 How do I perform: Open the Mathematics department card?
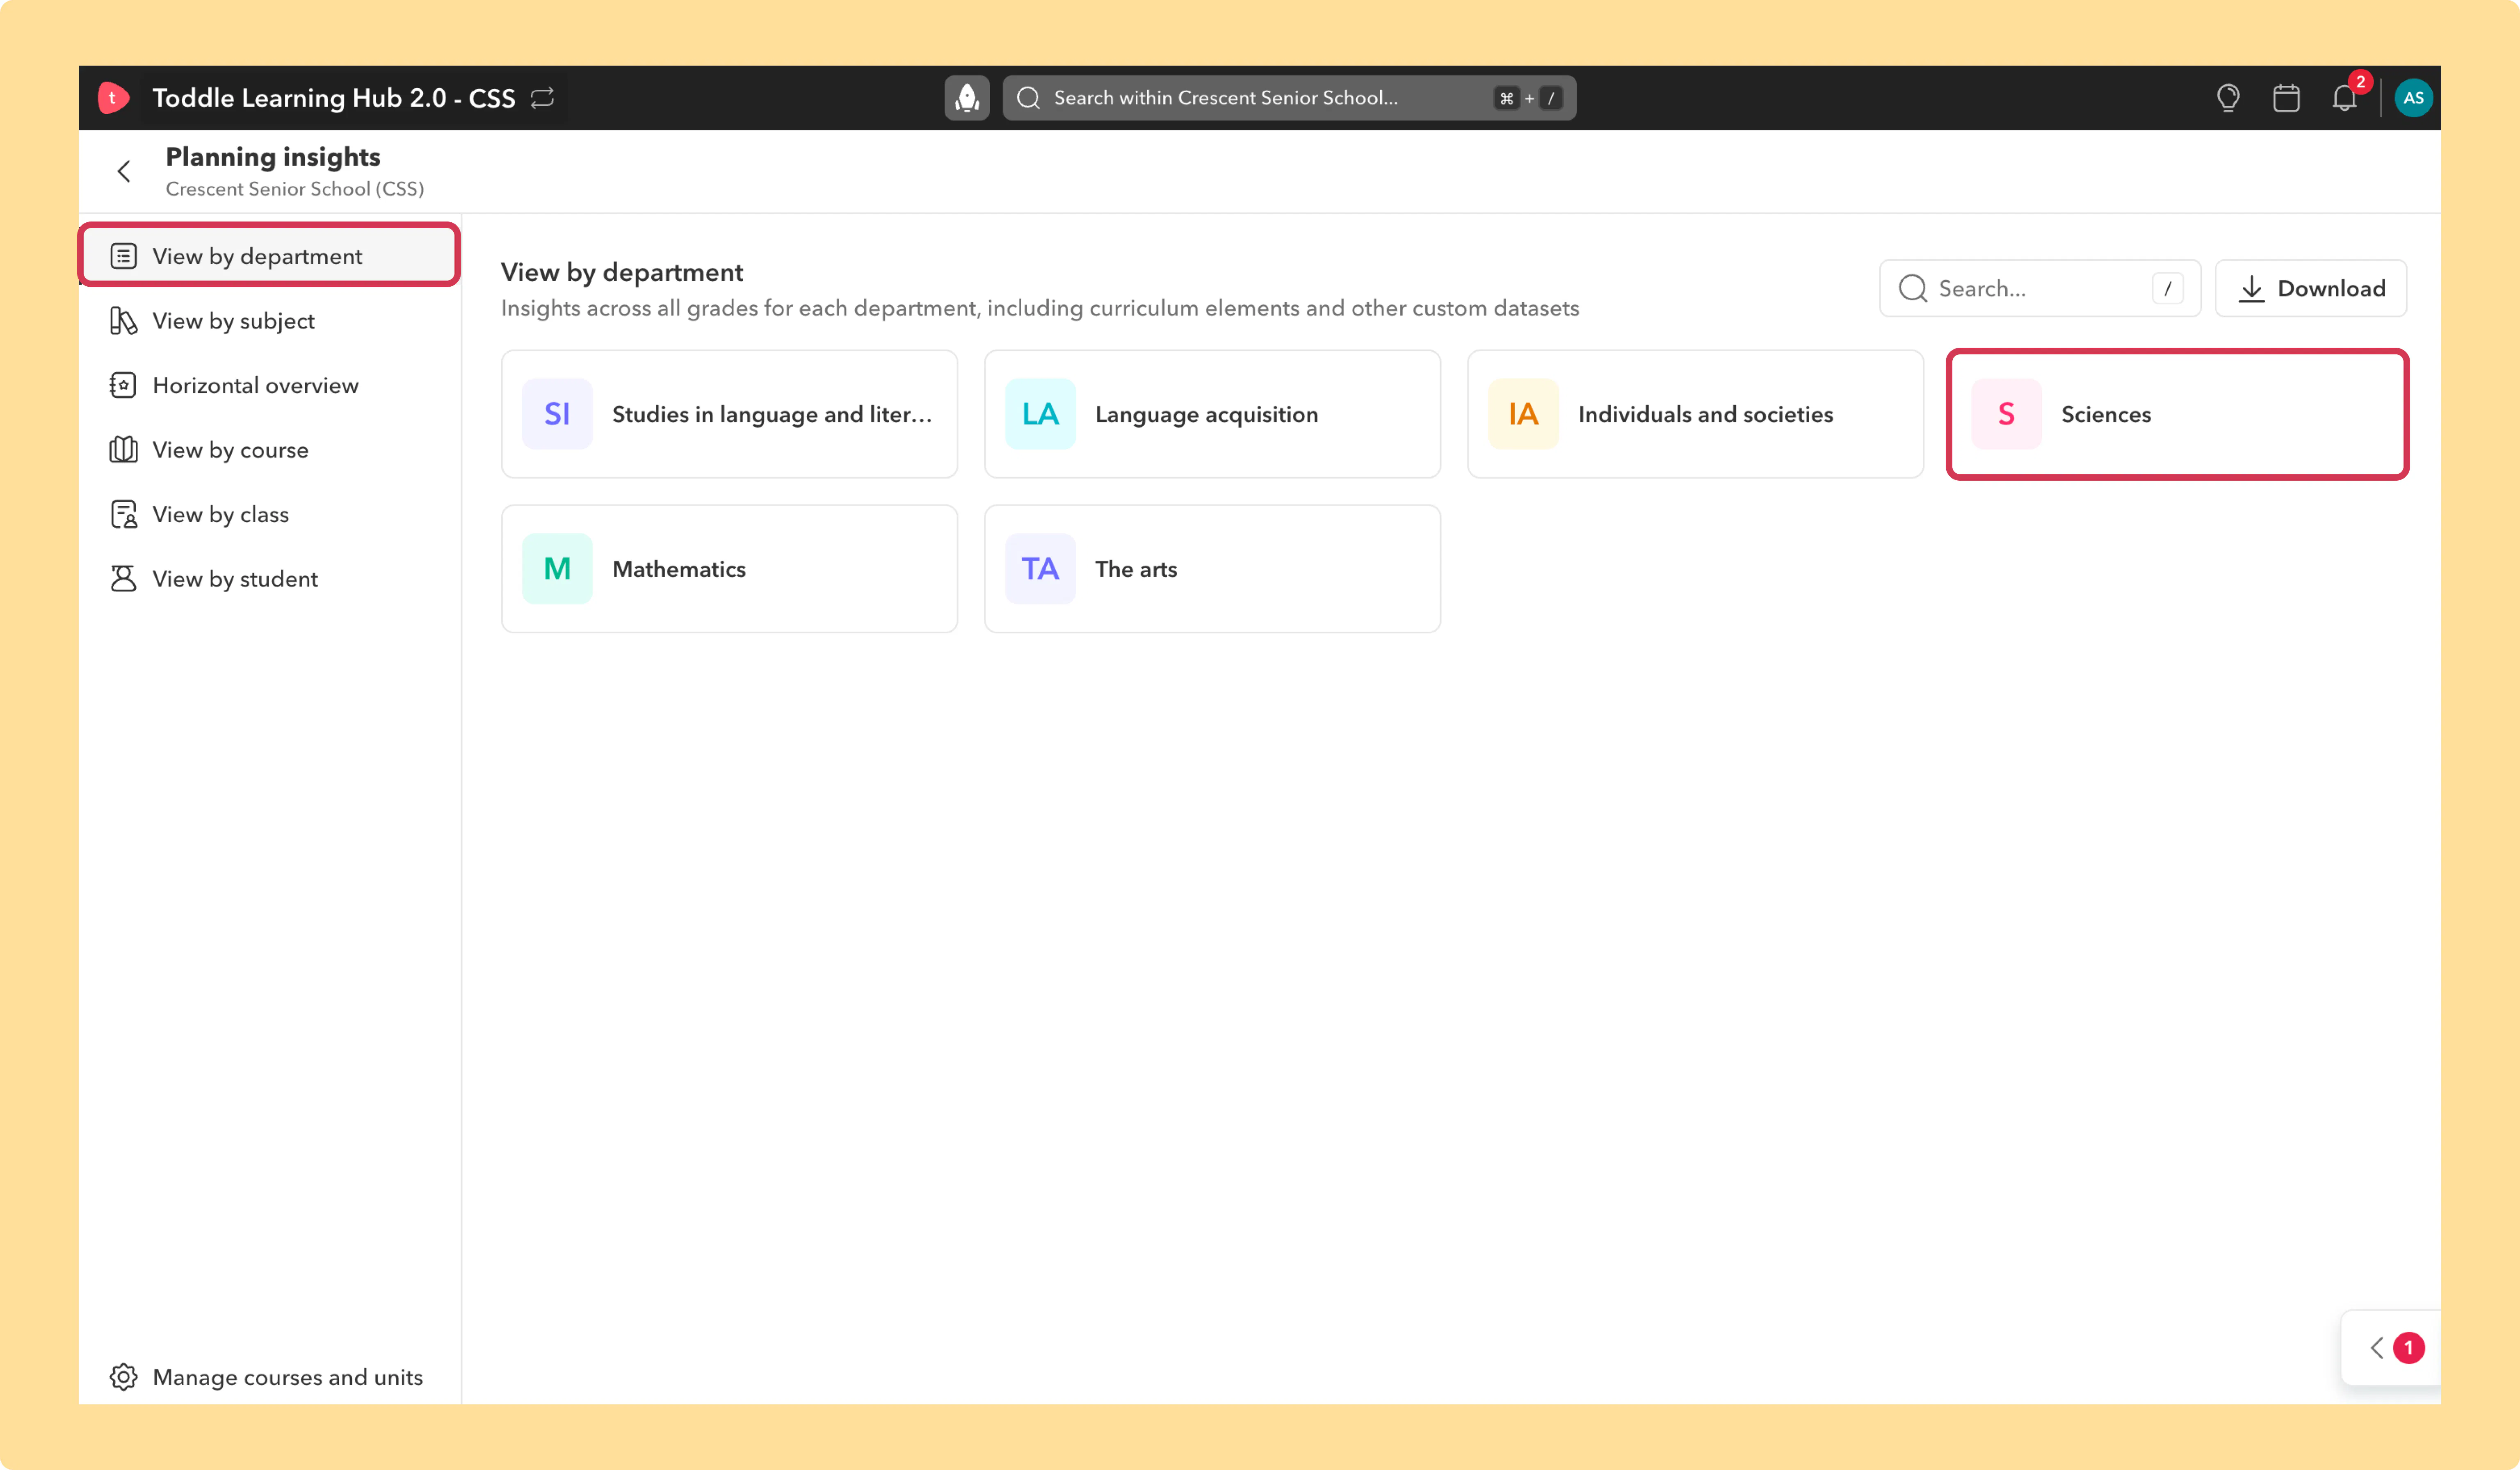point(729,569)
